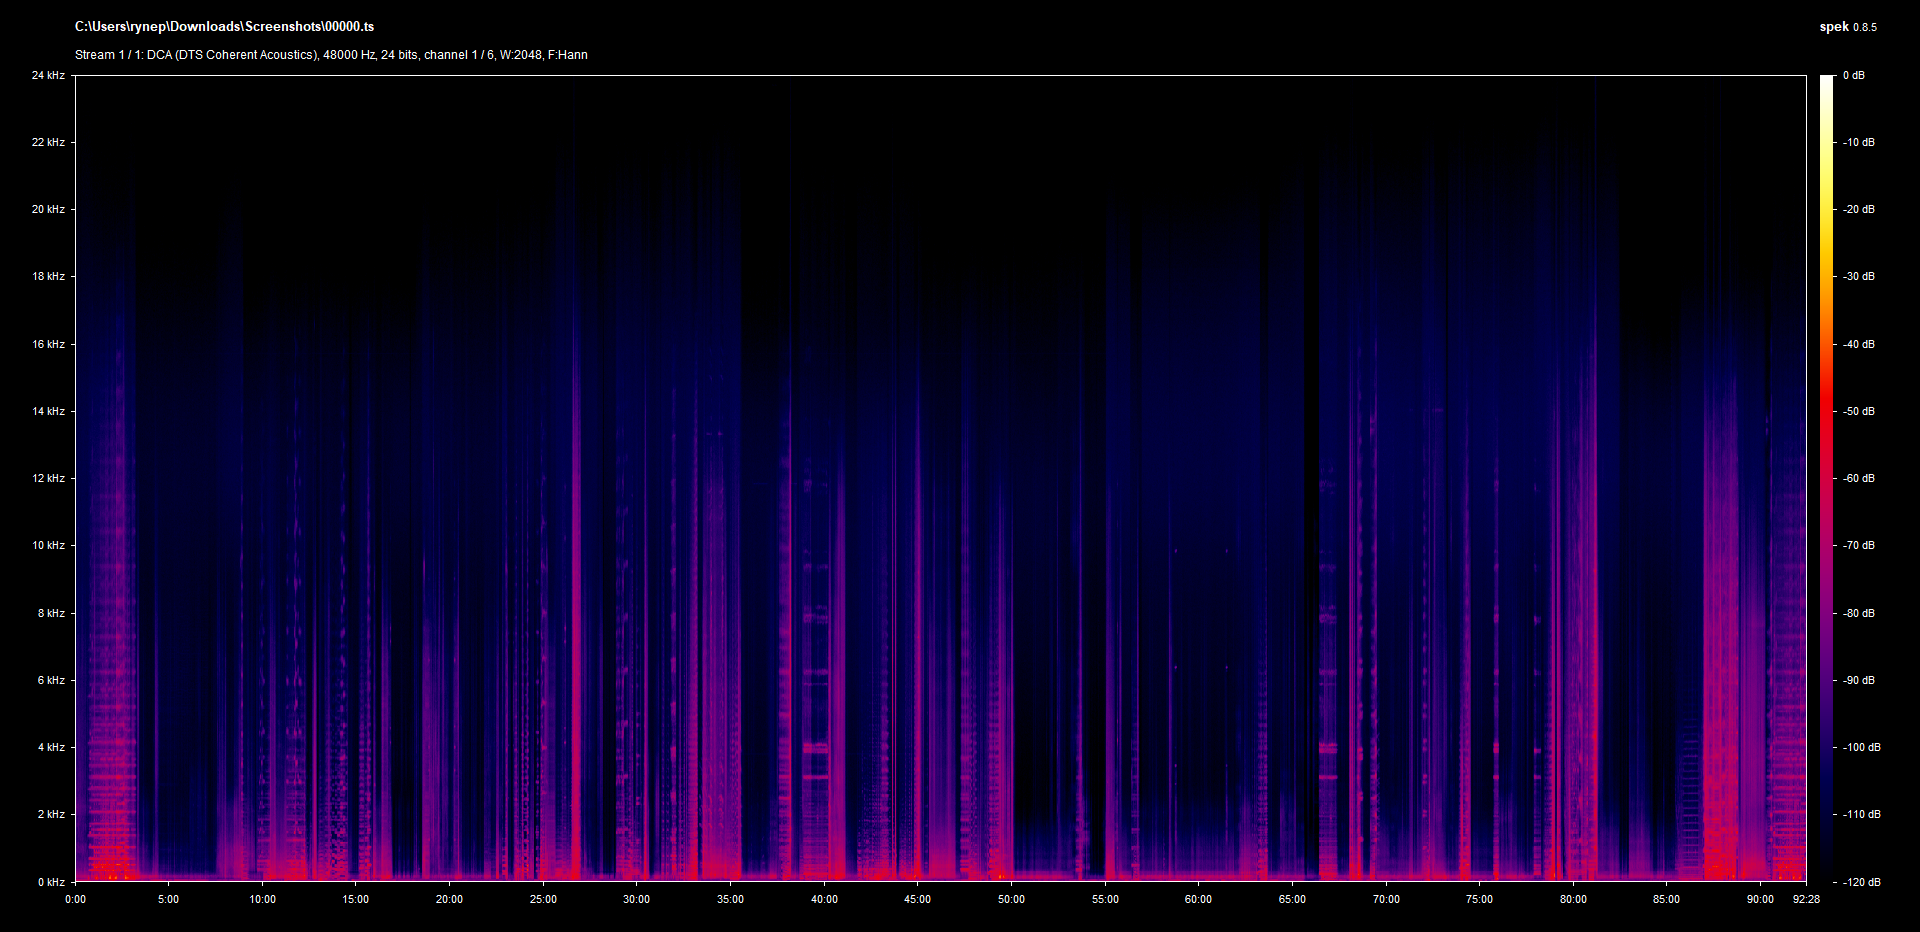Viewport: 1920px width, 932px height.
Task: Click the spek 0.8.5 logo text
Action: tap(1847, 27)
